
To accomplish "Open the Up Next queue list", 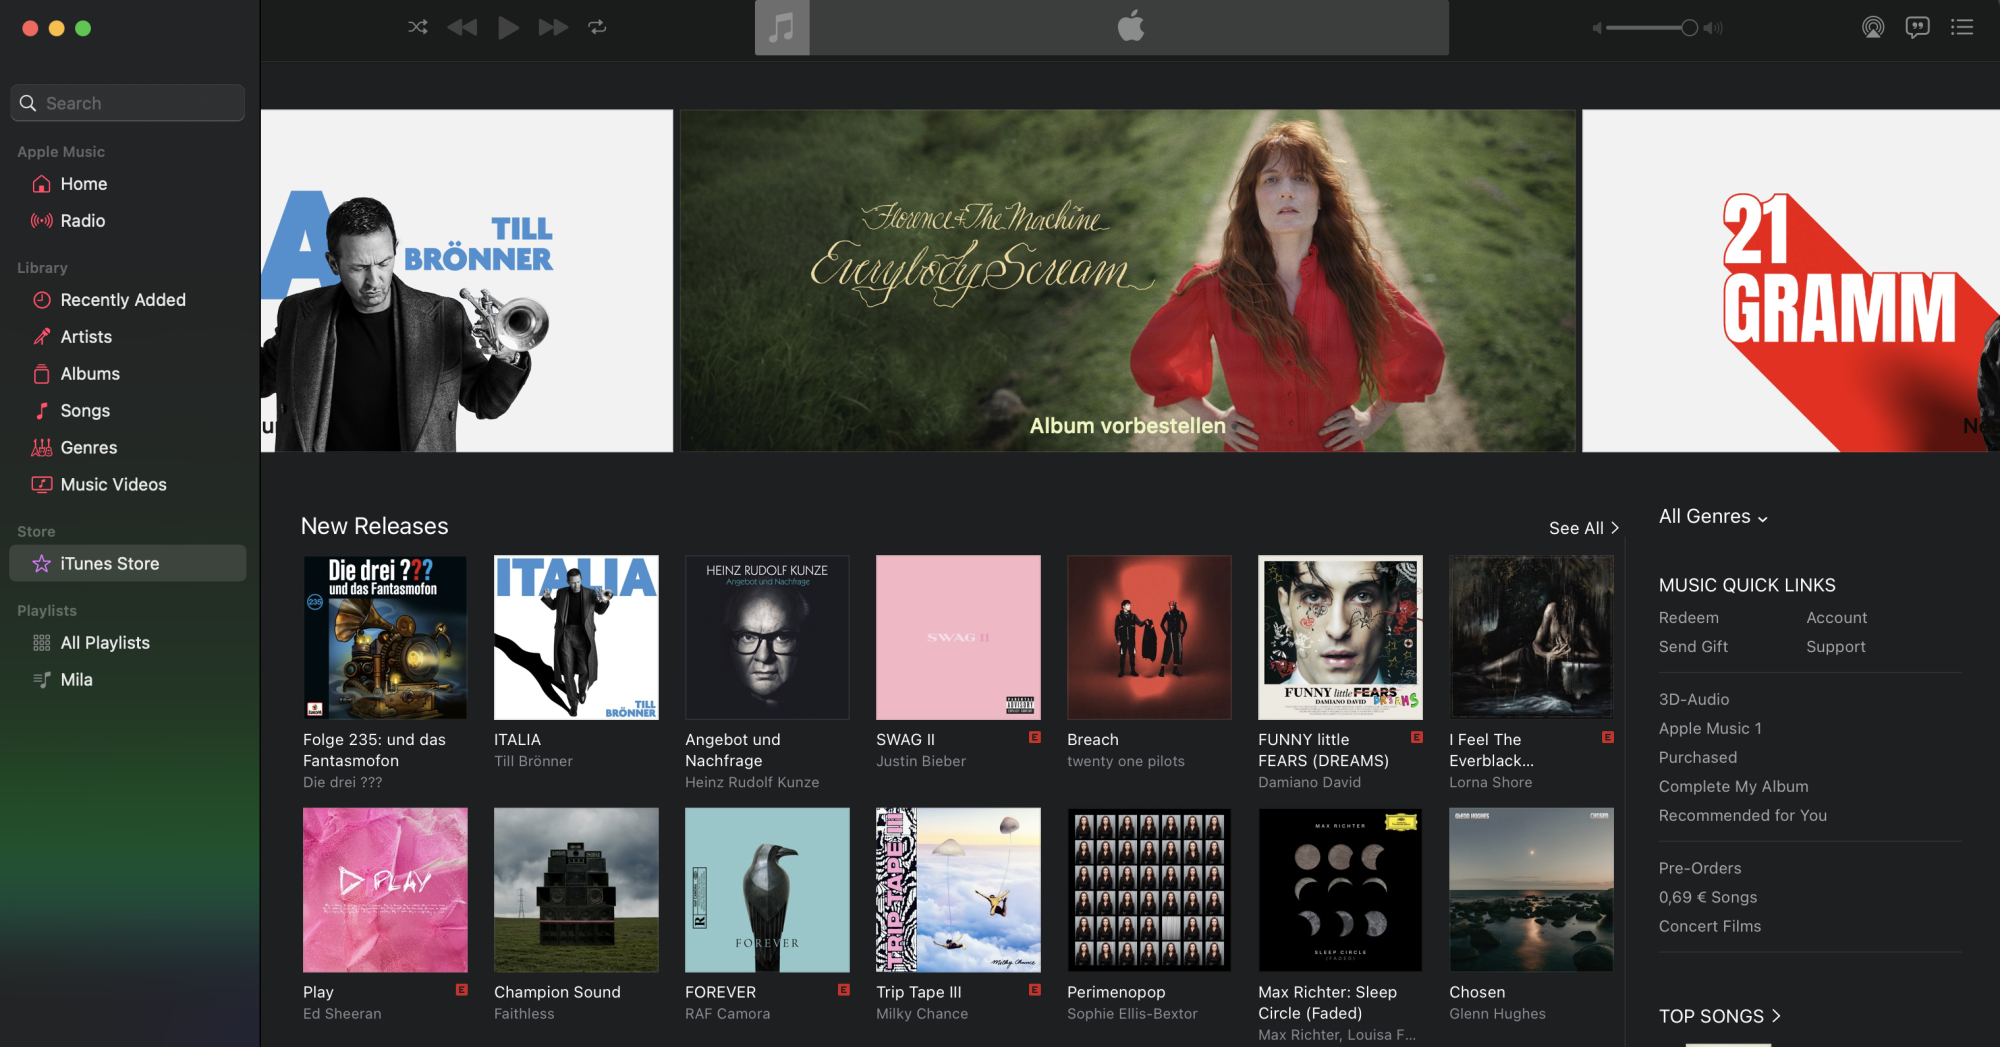I will pyautogui.click(x=1962, y=27).
